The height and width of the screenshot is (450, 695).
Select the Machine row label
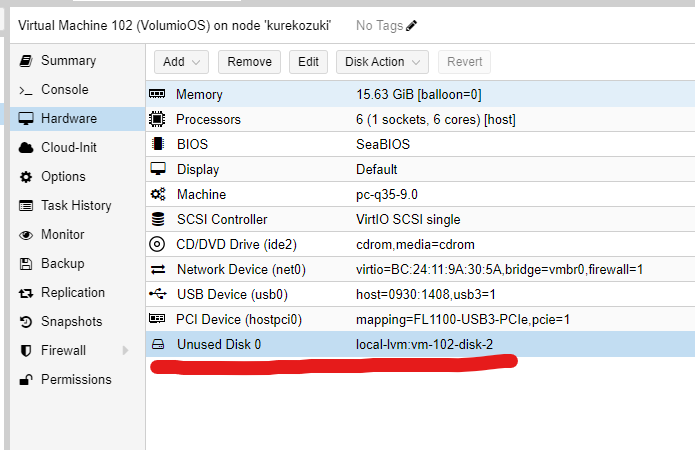tap(201, 194)
